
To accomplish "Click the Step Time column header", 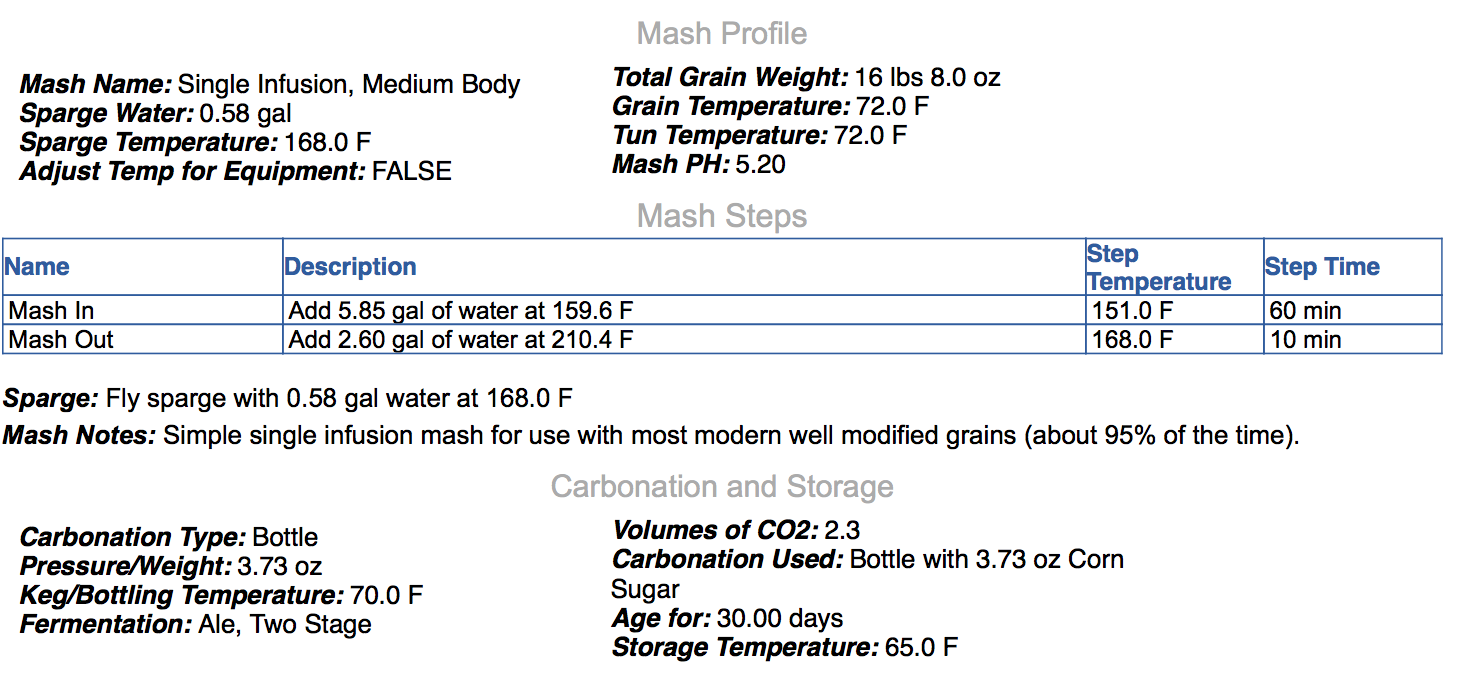I will 1322,267.
